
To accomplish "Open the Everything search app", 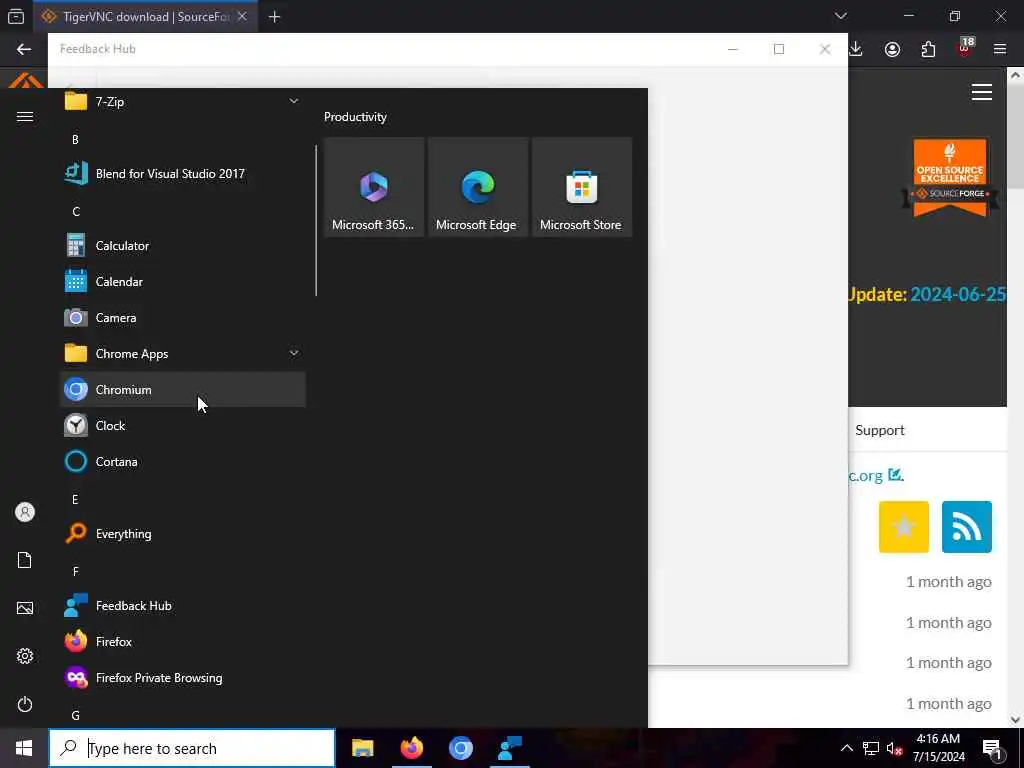I will (182, 534).
